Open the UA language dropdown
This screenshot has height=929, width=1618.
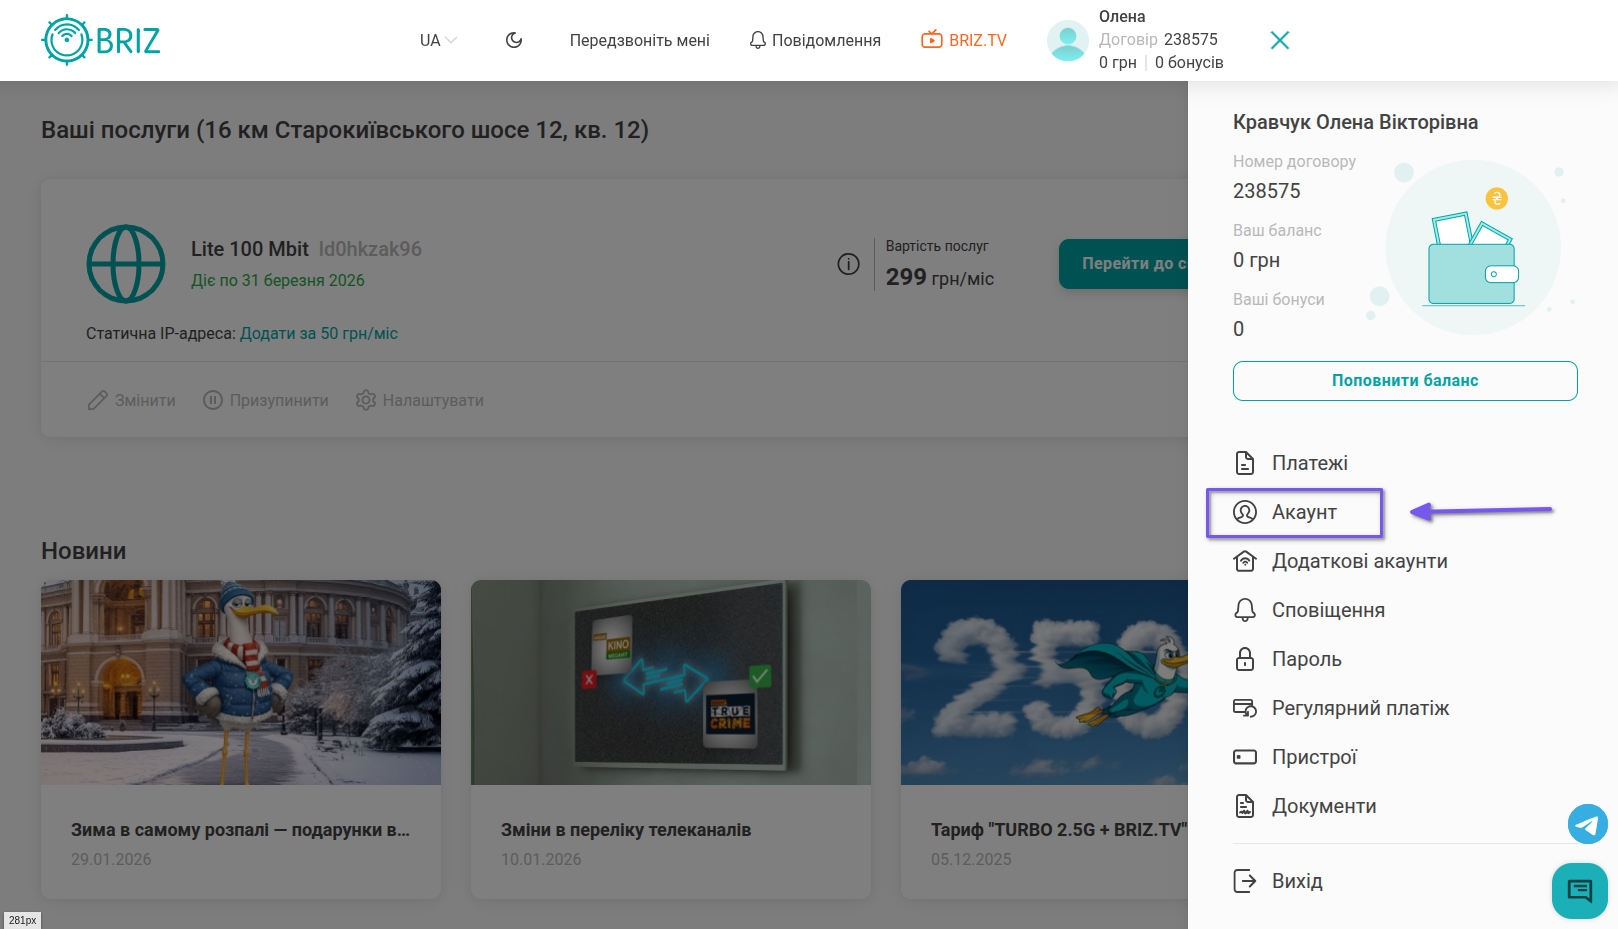[437, 40]
